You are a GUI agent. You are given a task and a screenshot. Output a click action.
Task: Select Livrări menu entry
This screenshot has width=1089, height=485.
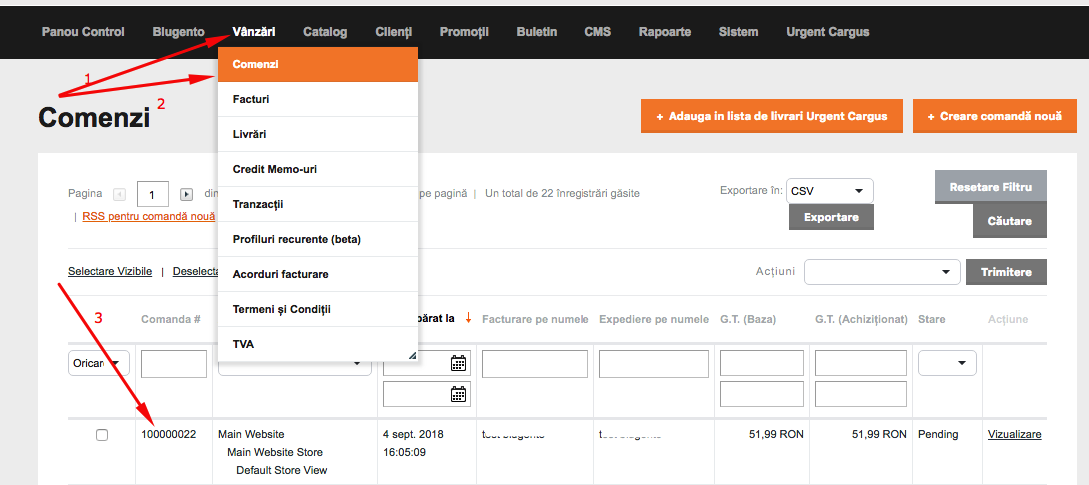[x=318, y=134]
